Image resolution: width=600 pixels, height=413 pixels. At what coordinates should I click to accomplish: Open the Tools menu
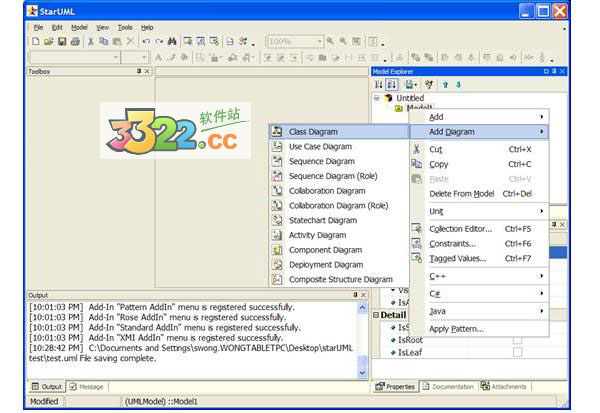(125, 28)
